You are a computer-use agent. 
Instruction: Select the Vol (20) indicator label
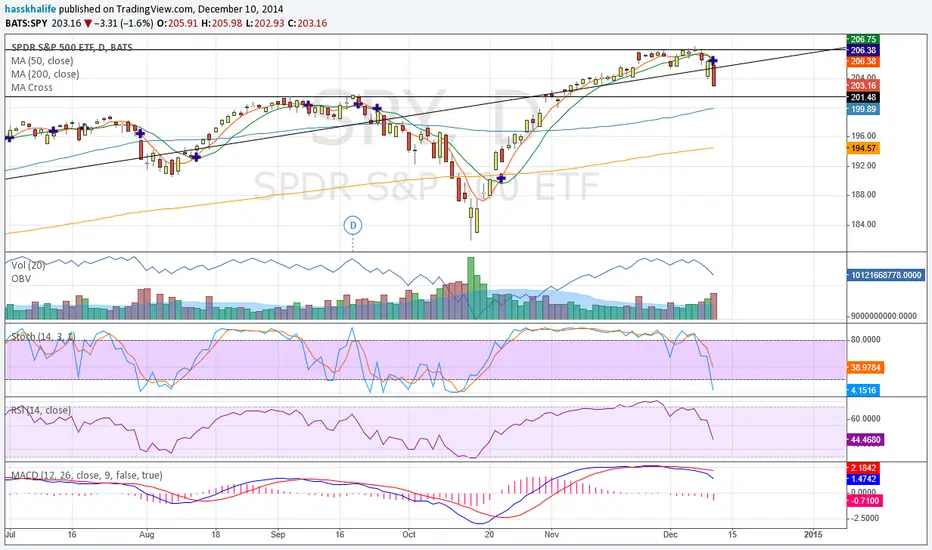(x=28, y=265)
